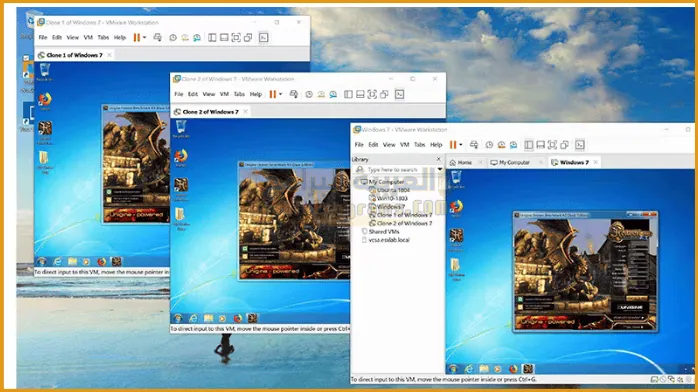The width and height of the screenshot is (698, 392).
Task: Click the console view icon in Windows 7 window
Action: pyautogui.click(x=580, y=145)
